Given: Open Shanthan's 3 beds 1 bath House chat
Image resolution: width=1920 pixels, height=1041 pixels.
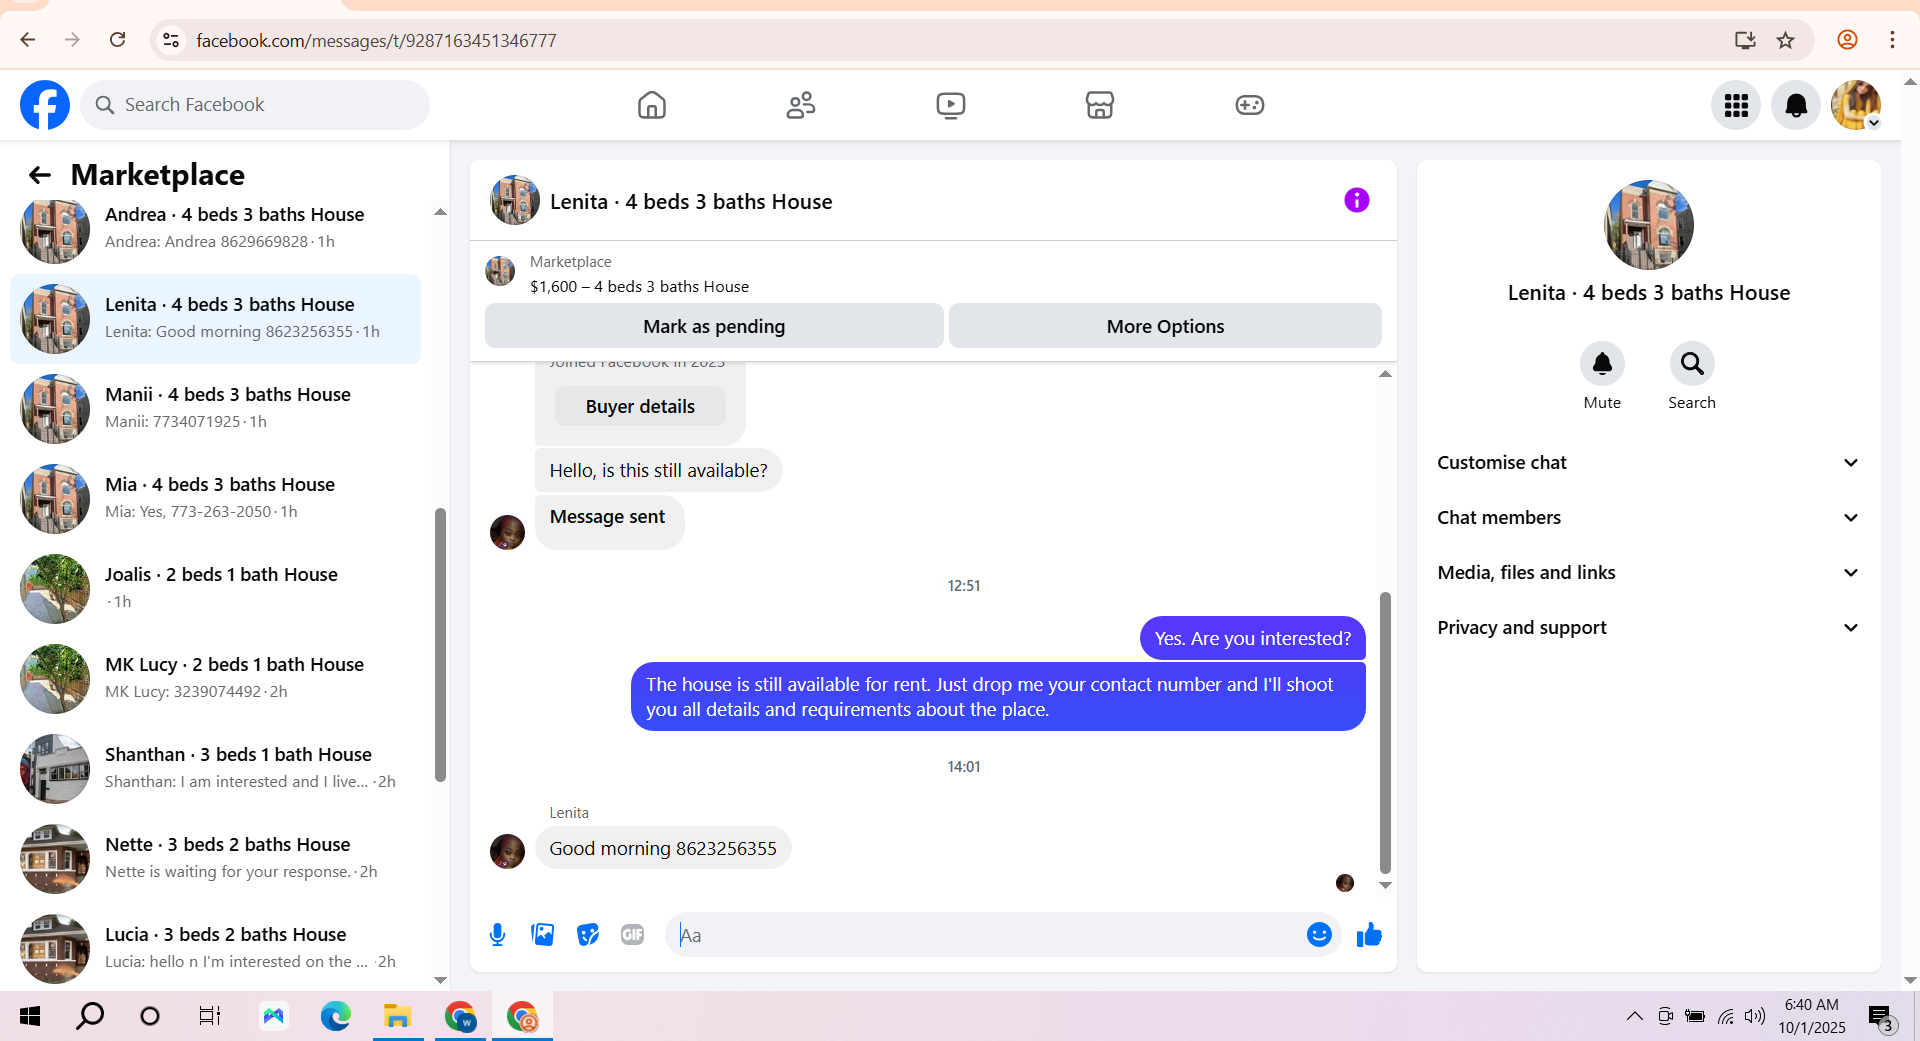Looking at the screenshot, I should coord(215,769).
